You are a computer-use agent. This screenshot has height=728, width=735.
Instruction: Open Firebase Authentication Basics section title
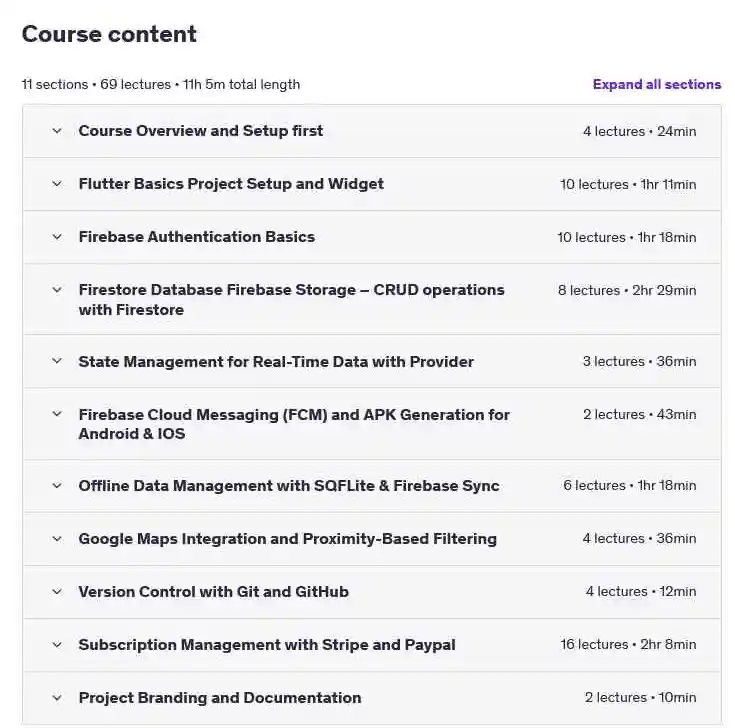[x=197, y=237]
